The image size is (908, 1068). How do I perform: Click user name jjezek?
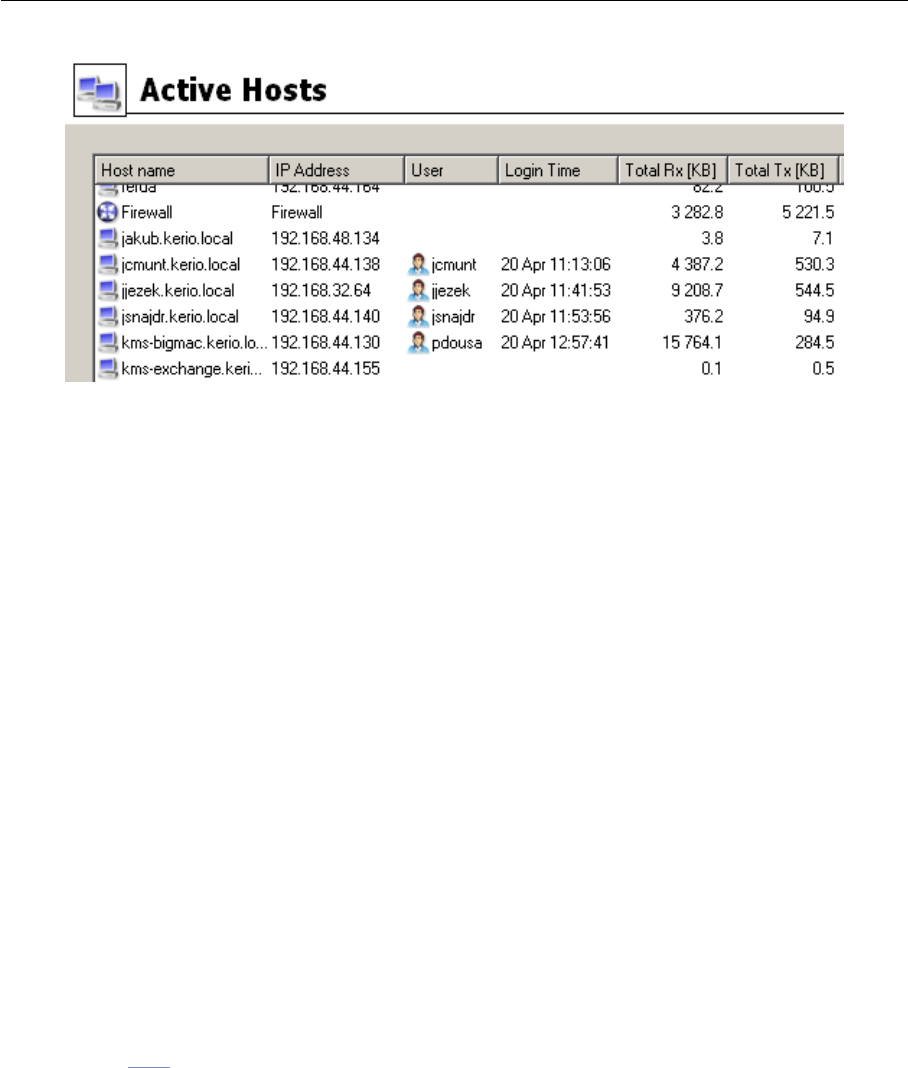pyautogui.click(x=450, y=291)
